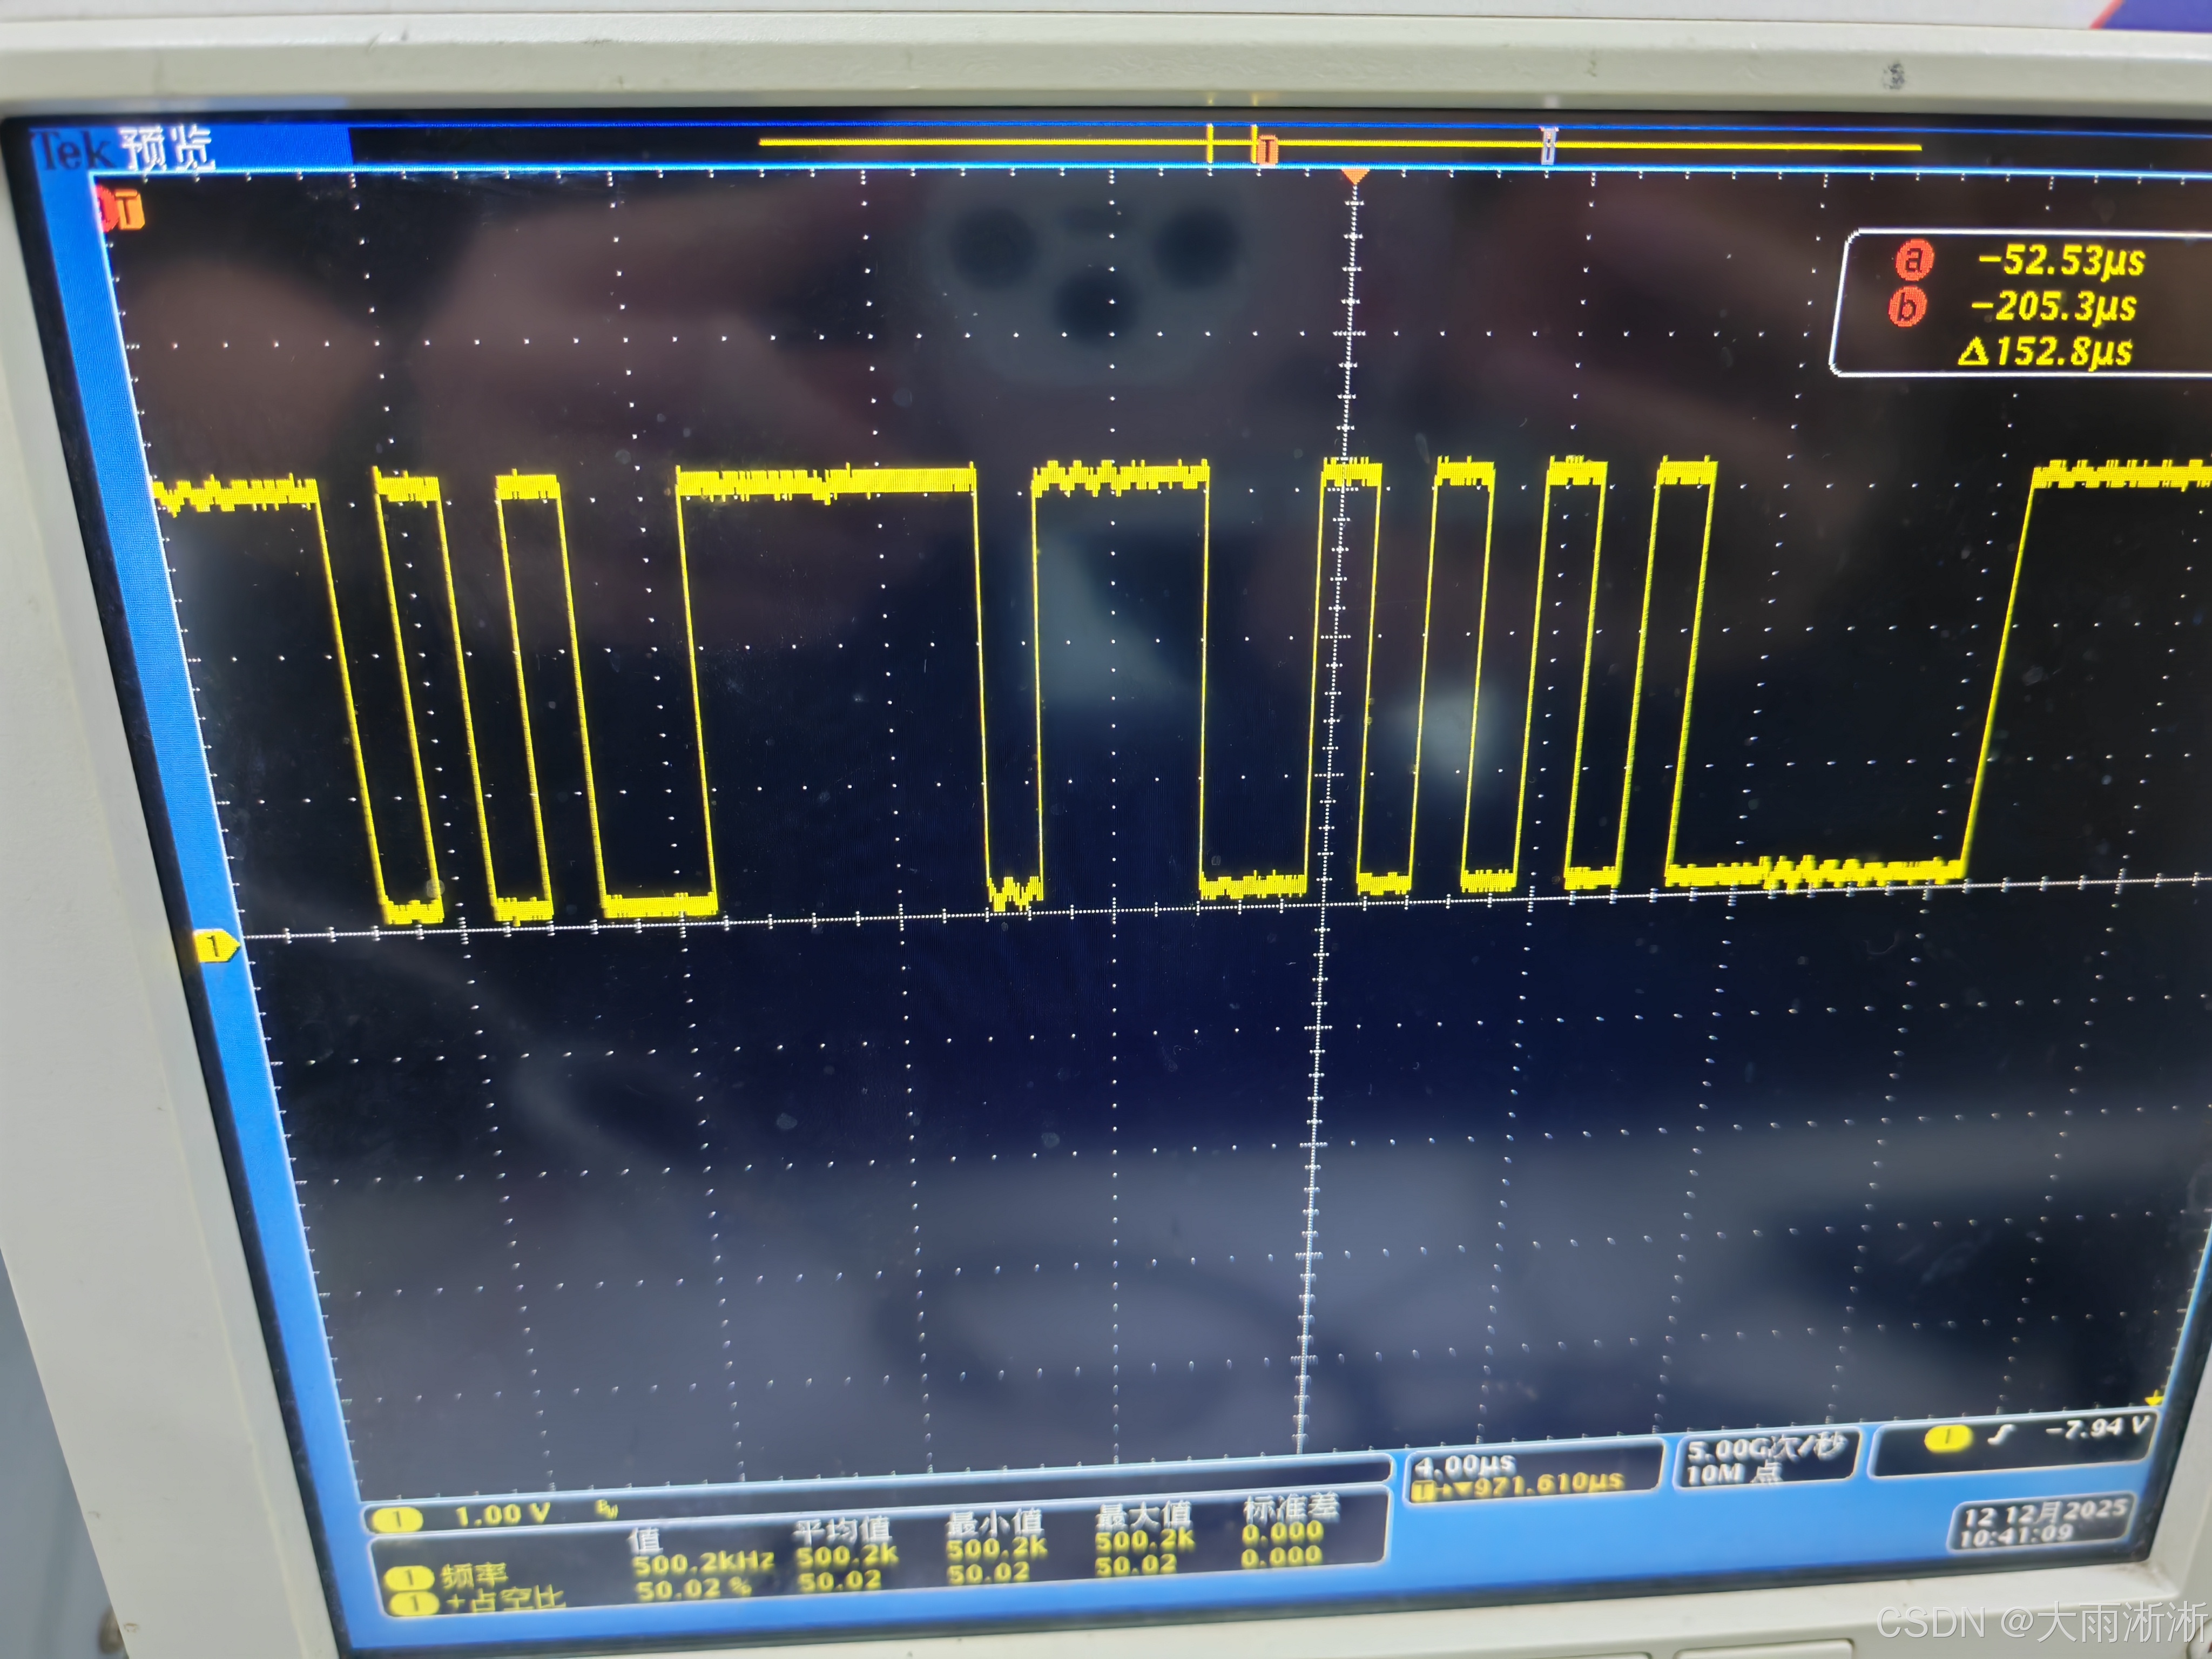Click the Tek 预览 status label
Viewport: 2212px width, 1659px height.
click(125, 150)
